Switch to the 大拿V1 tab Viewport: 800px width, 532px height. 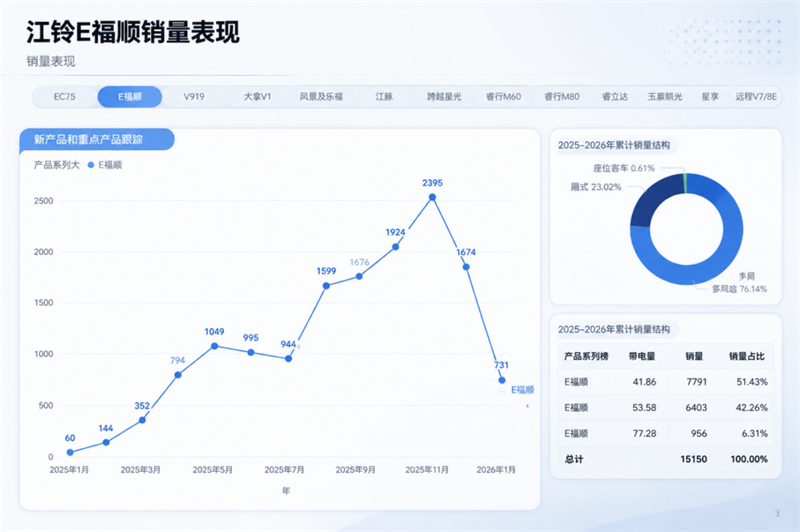(257, 97)
